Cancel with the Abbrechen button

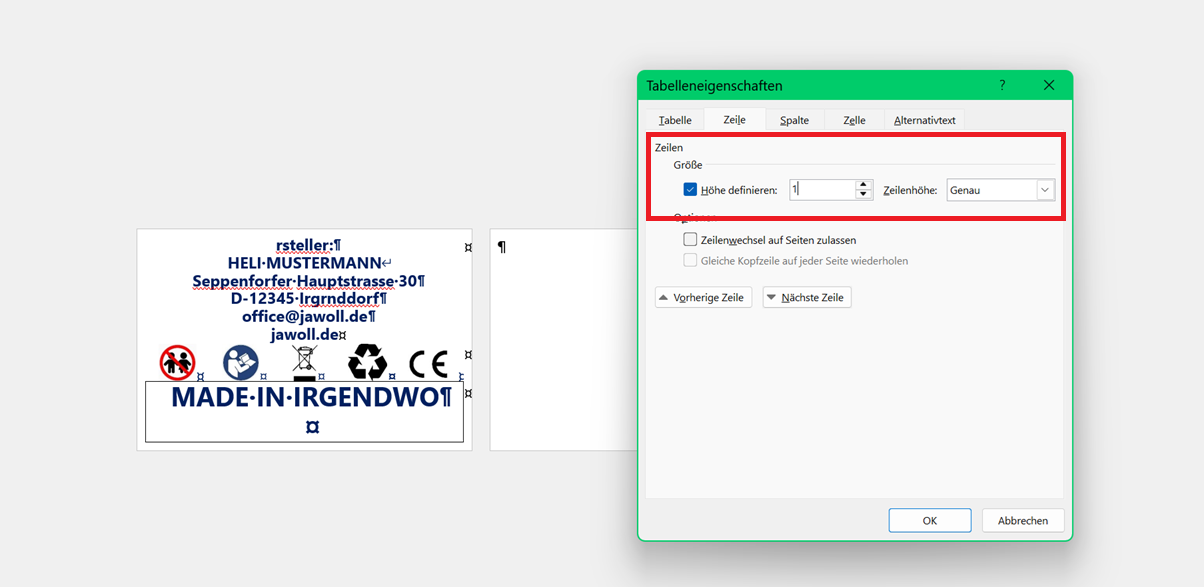(x=1023, y=520)
